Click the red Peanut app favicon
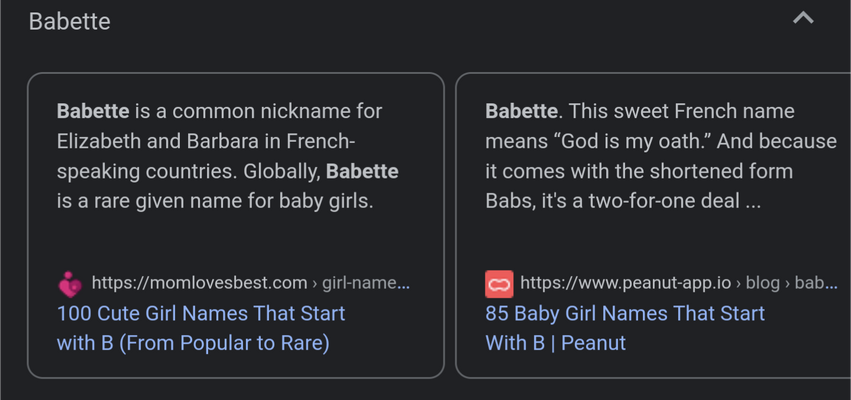 point(499,284)
